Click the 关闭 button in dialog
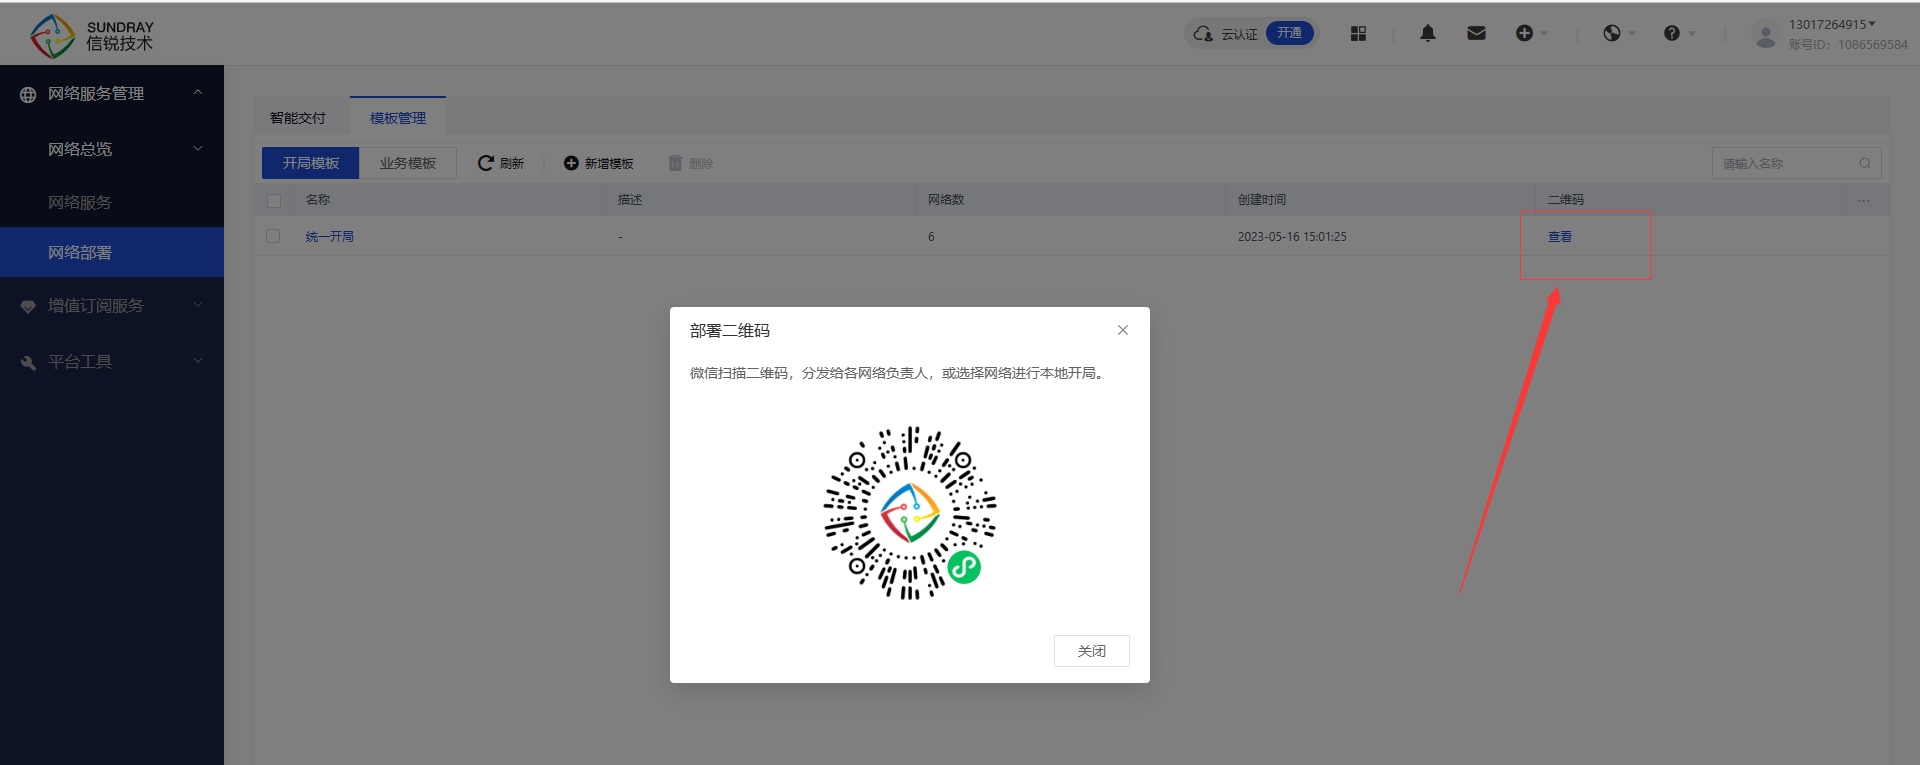Viewport: 1920px width, 765px height. tap(1091, 651)
